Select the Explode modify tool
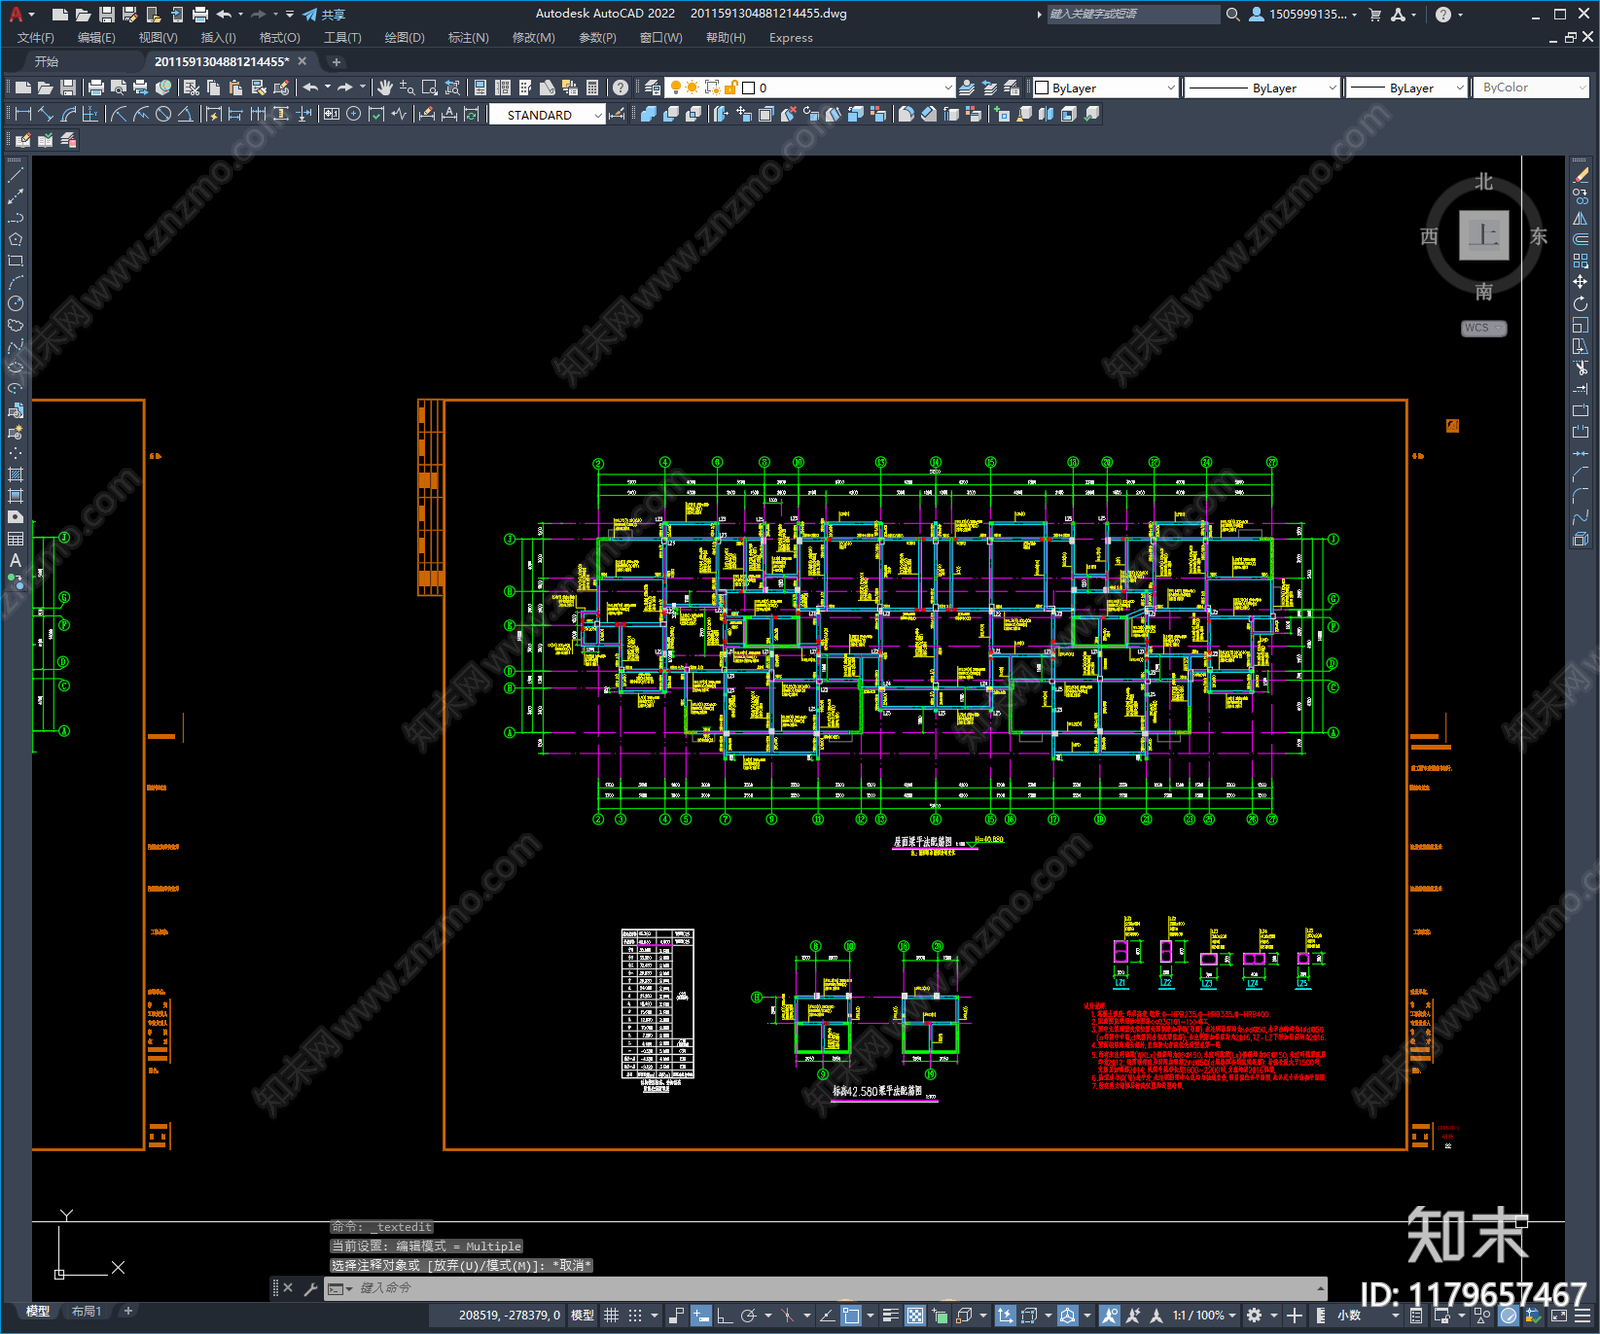 tap(1580, 539)
